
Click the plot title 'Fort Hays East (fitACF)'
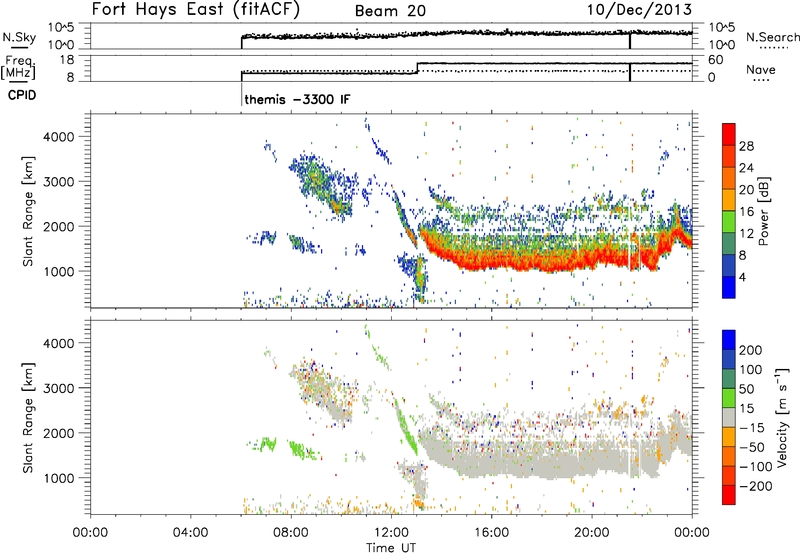coord(196,9)
